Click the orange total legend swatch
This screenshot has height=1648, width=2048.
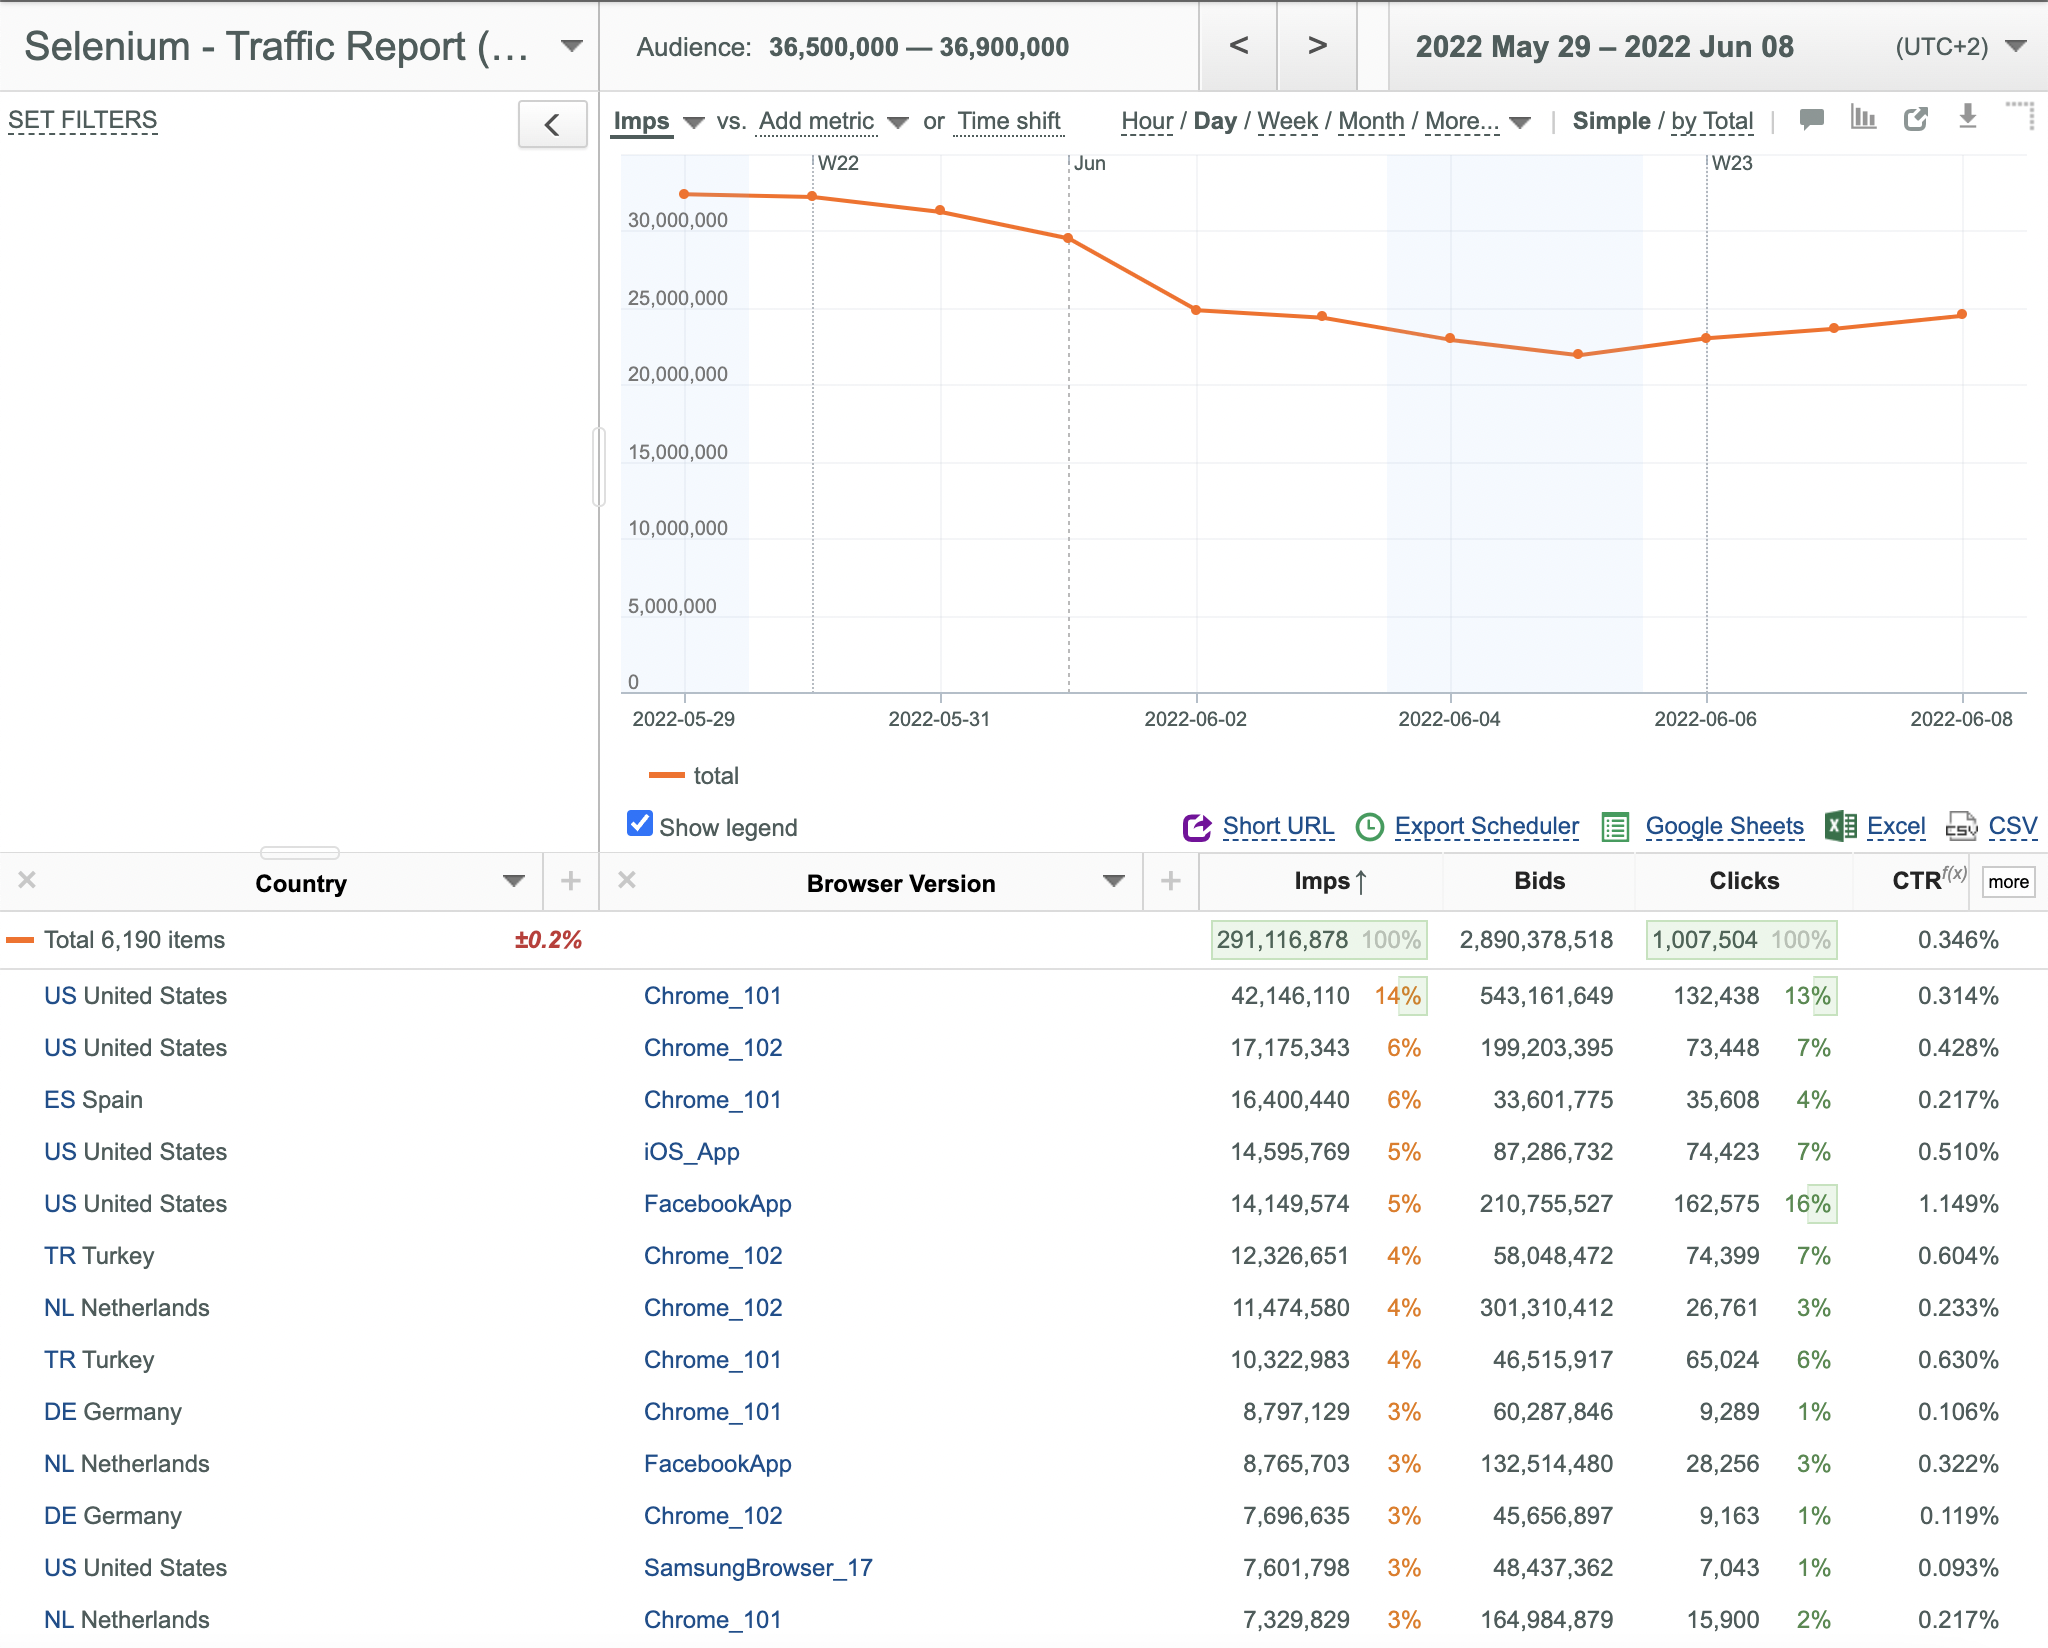pos(666,775)
